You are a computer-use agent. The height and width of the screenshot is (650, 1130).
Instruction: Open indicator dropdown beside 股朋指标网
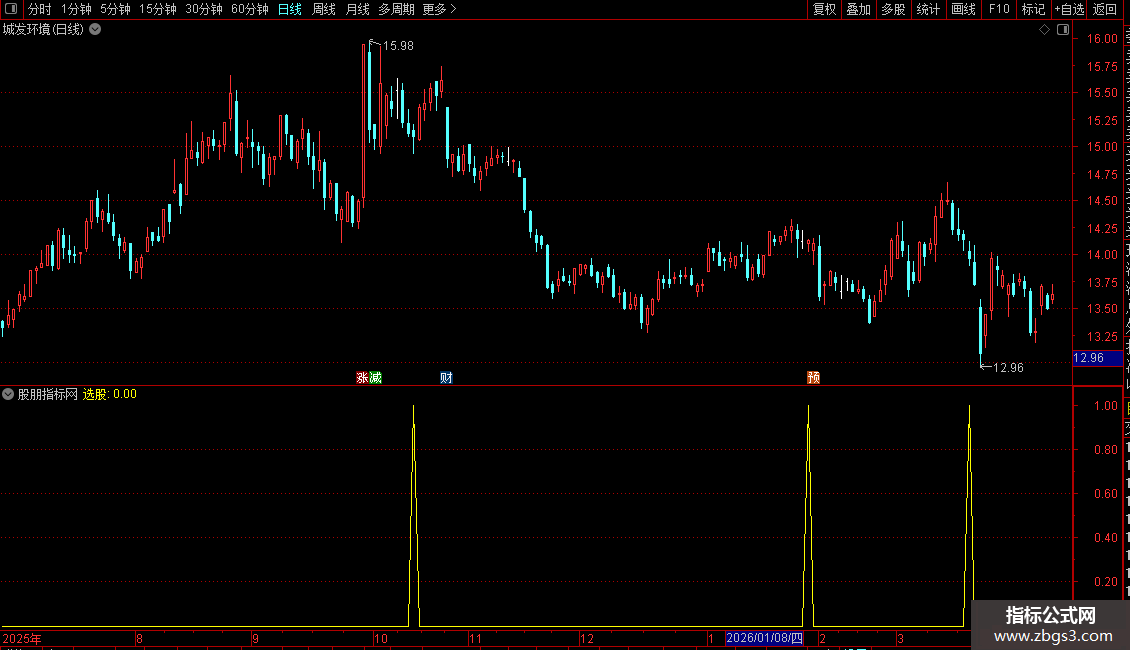[8, 394]
